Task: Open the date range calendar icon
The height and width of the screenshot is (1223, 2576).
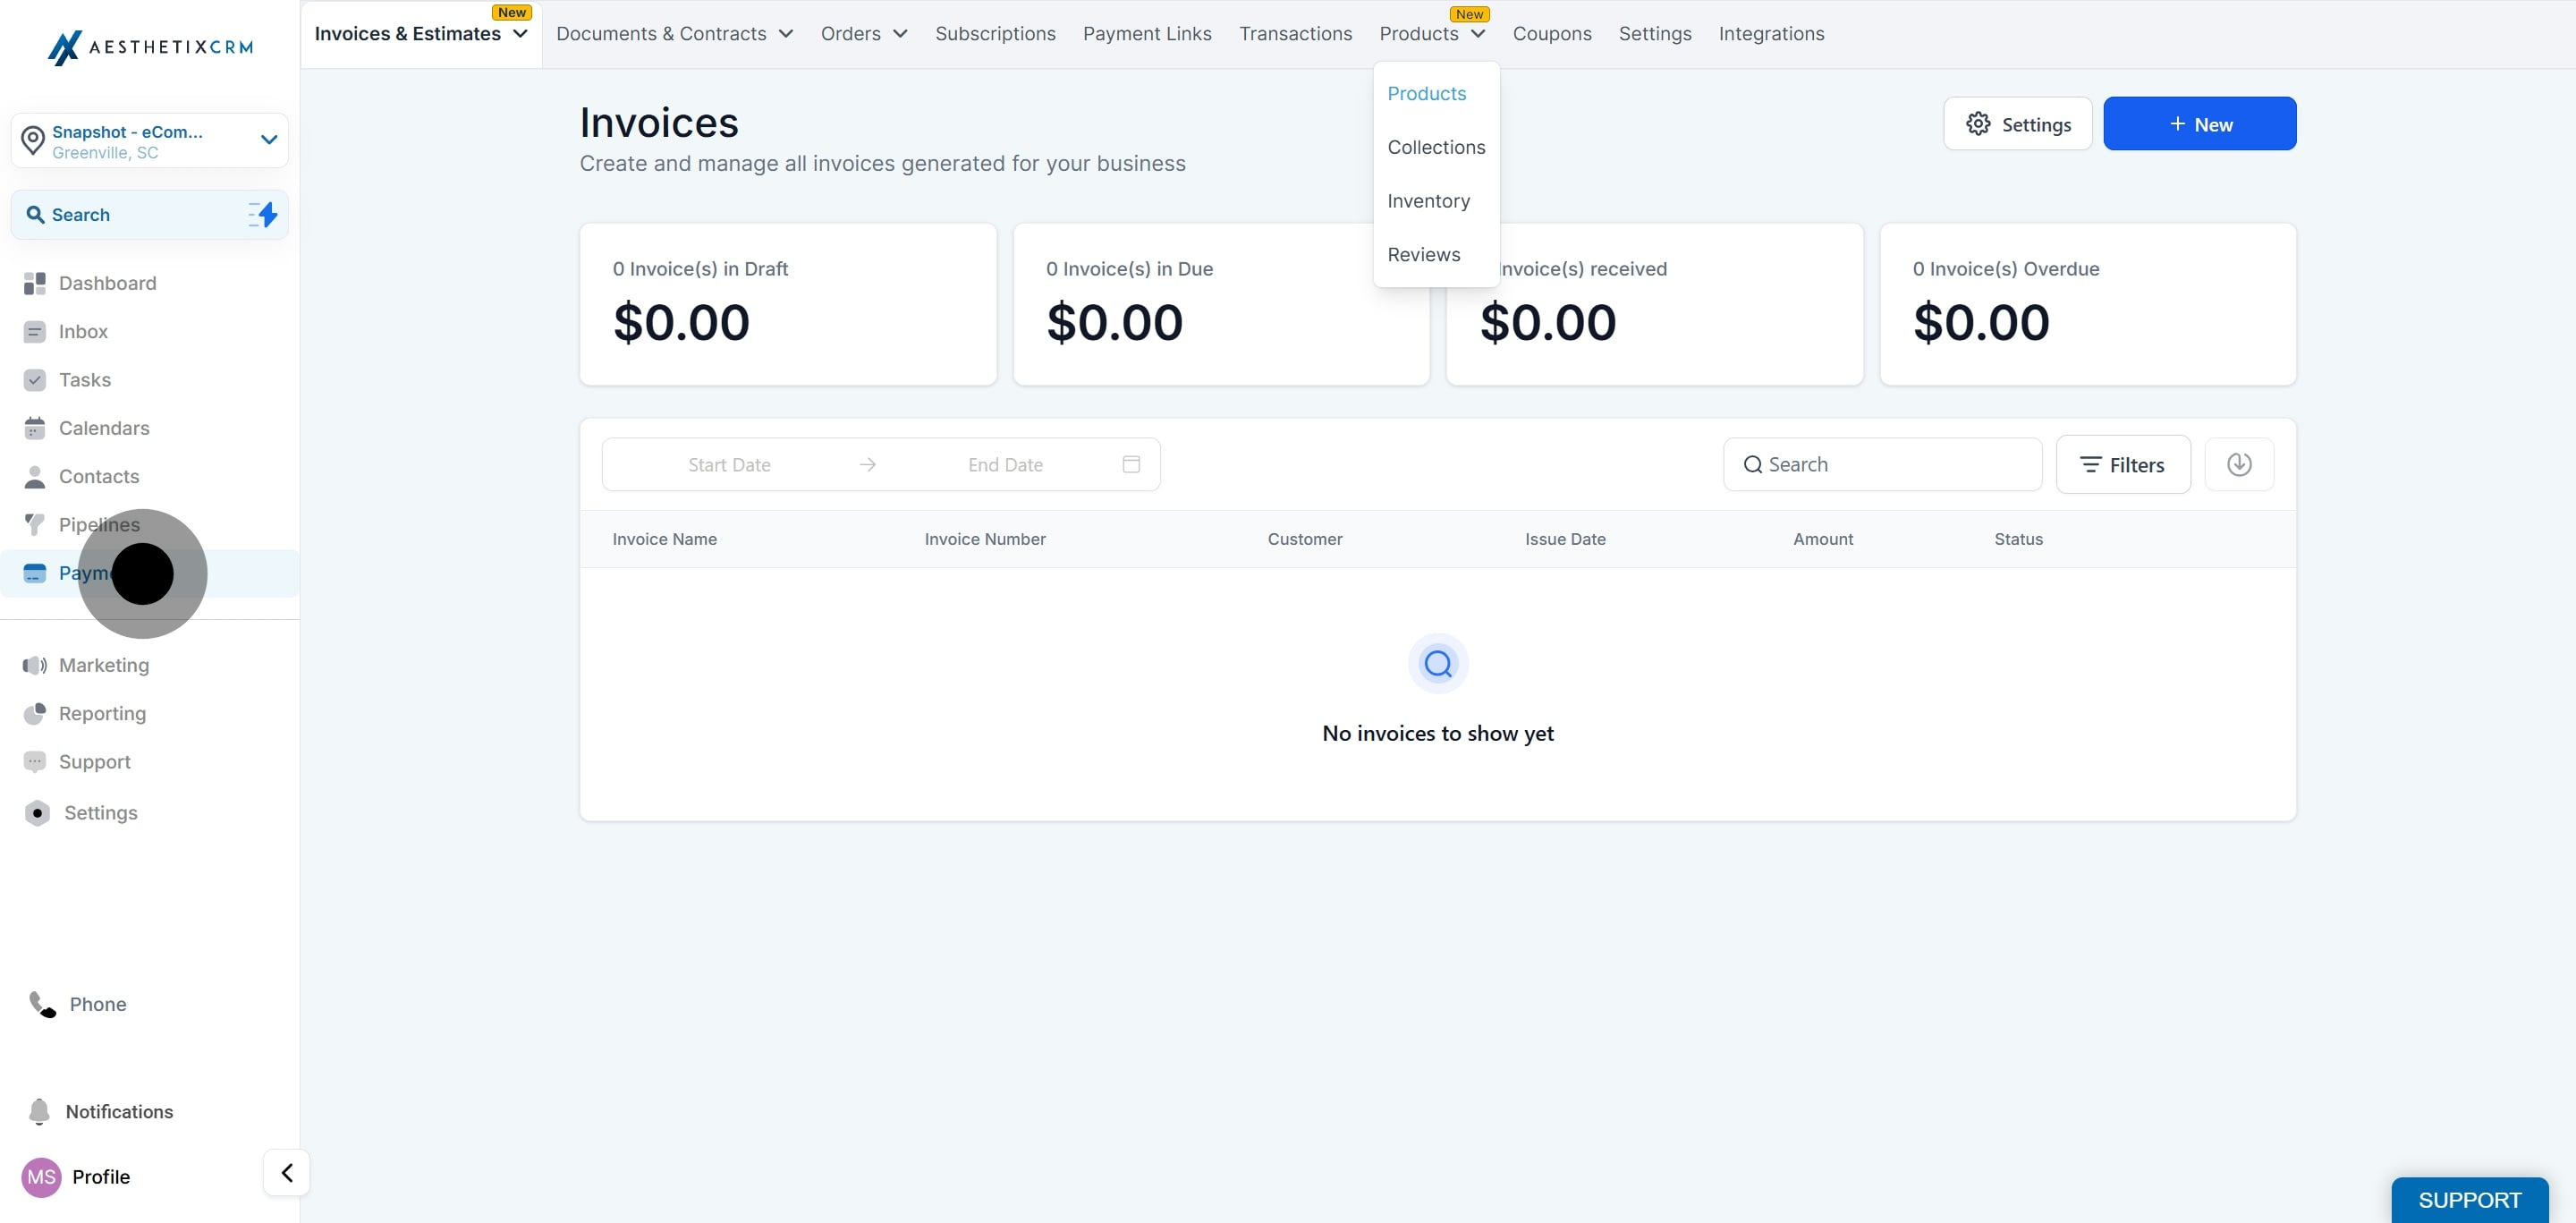Action: [x=1131, y=464]
